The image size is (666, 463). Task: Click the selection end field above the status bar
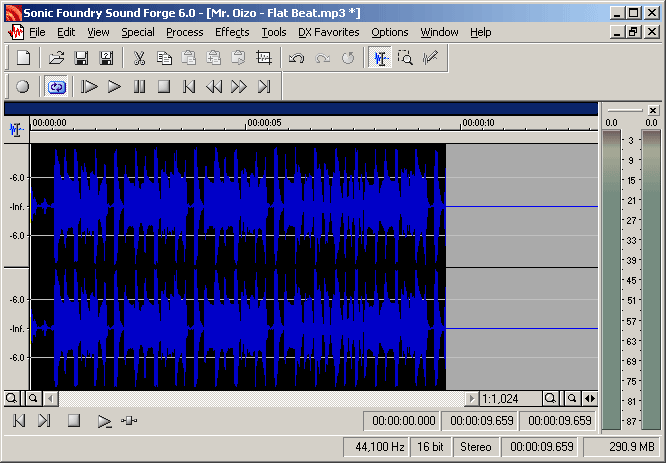point(482,421)
